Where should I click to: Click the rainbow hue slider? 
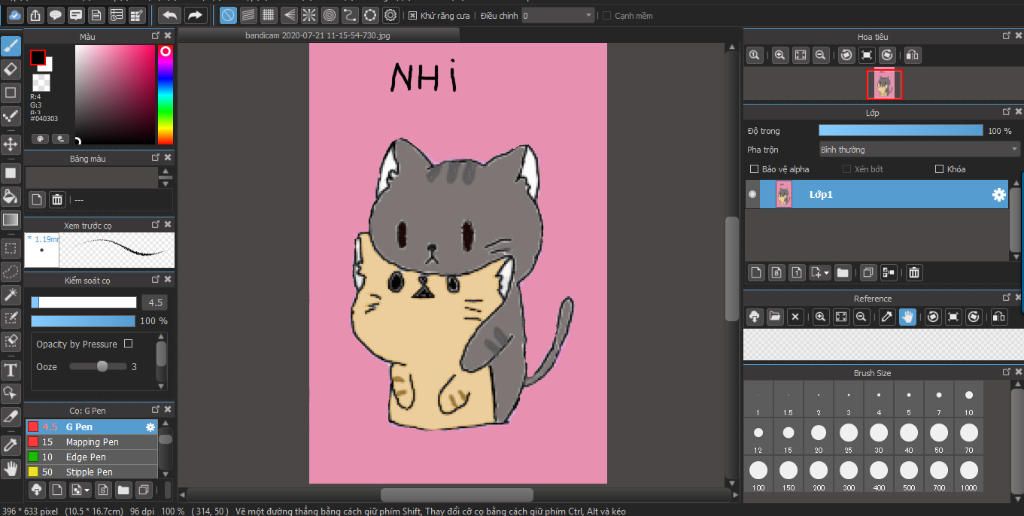coord(166,95)
